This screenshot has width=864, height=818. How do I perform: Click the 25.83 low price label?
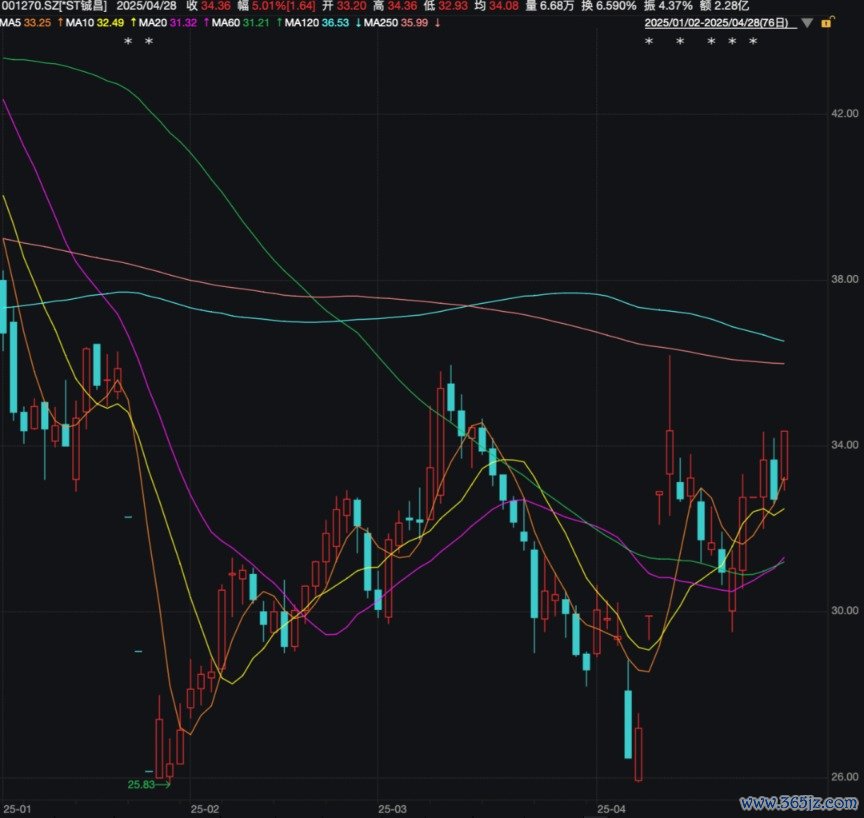[142, 785]
